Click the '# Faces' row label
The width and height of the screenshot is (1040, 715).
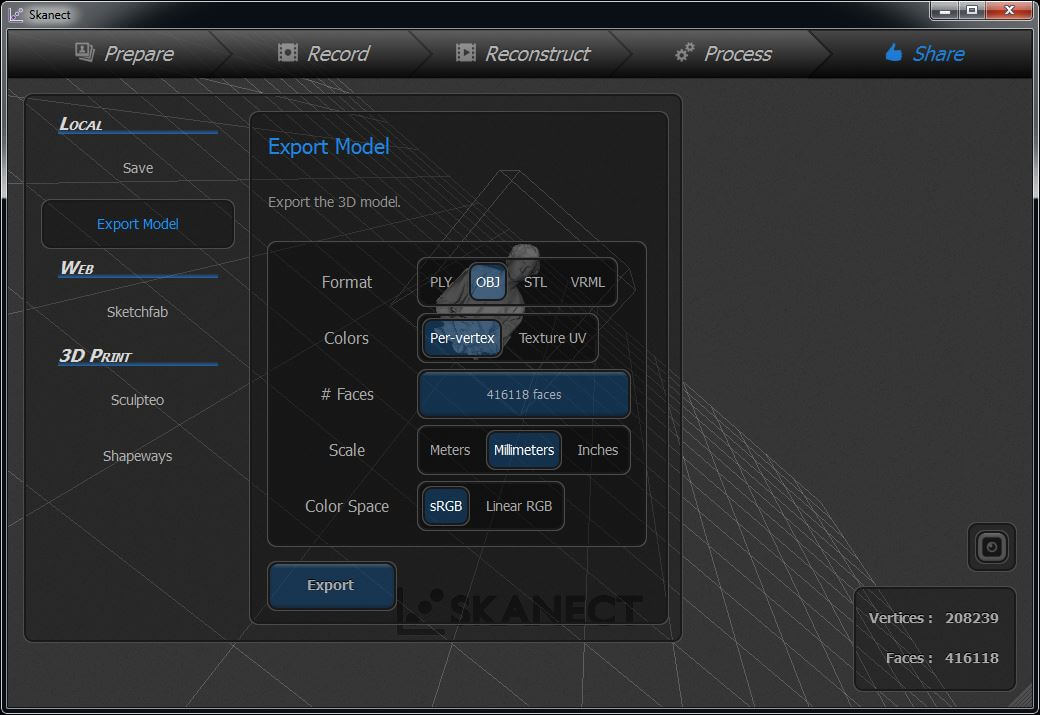click(x=347, y=395)
